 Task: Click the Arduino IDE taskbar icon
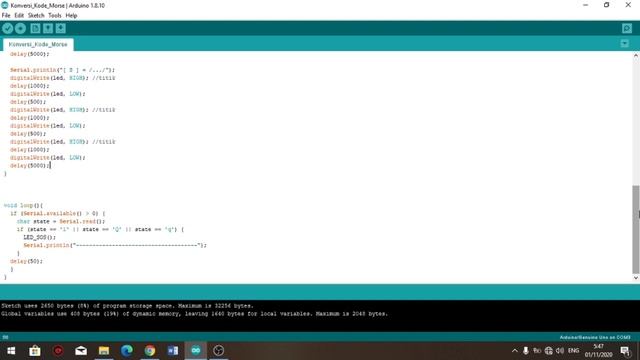pos(196,351)
